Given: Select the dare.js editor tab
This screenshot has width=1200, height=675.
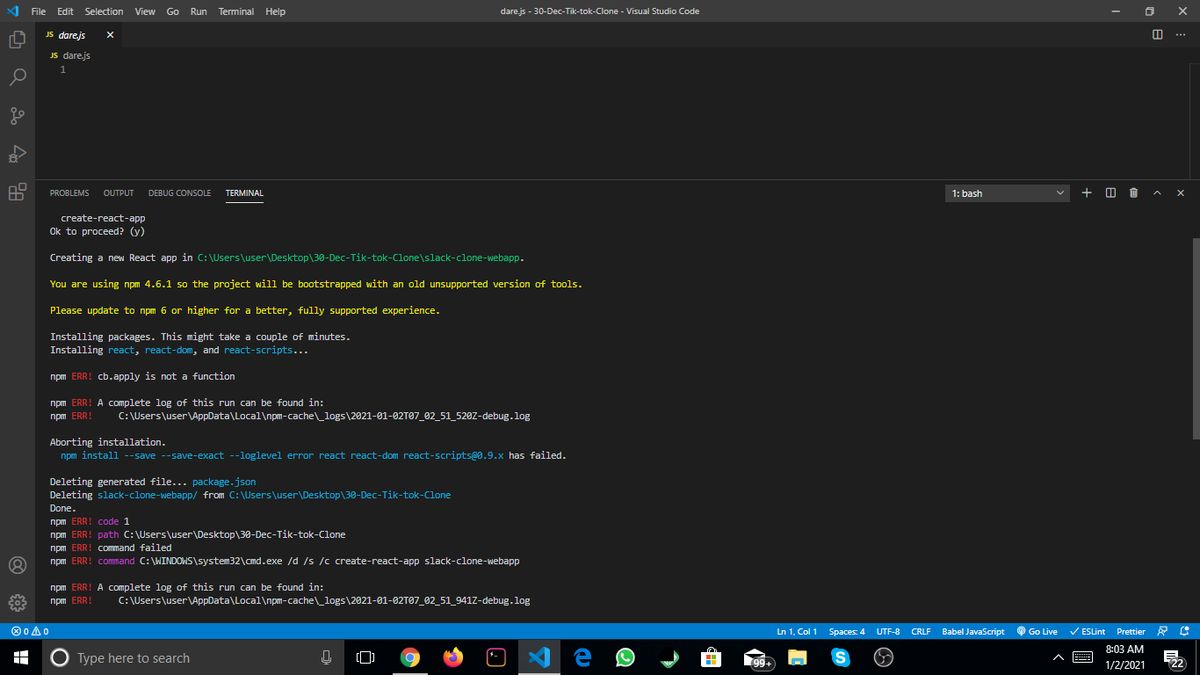Looking at the screenshot, I should point(80,35).
